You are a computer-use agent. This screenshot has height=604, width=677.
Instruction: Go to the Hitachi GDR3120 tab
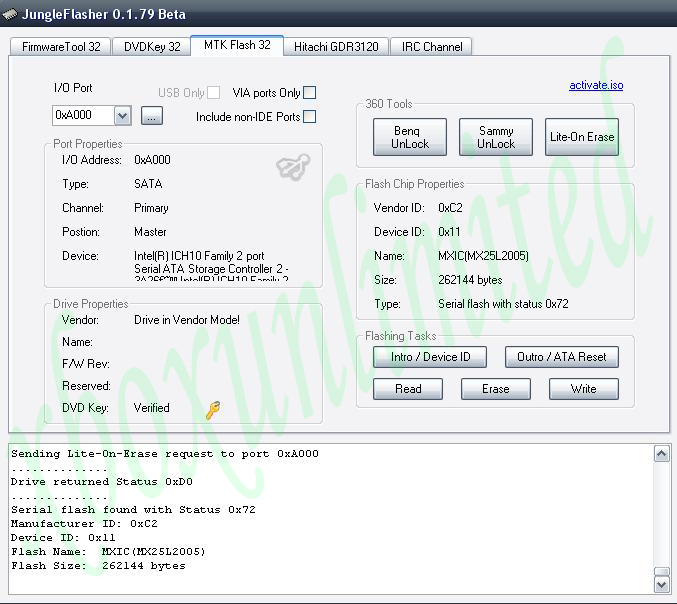click(336, 47)
